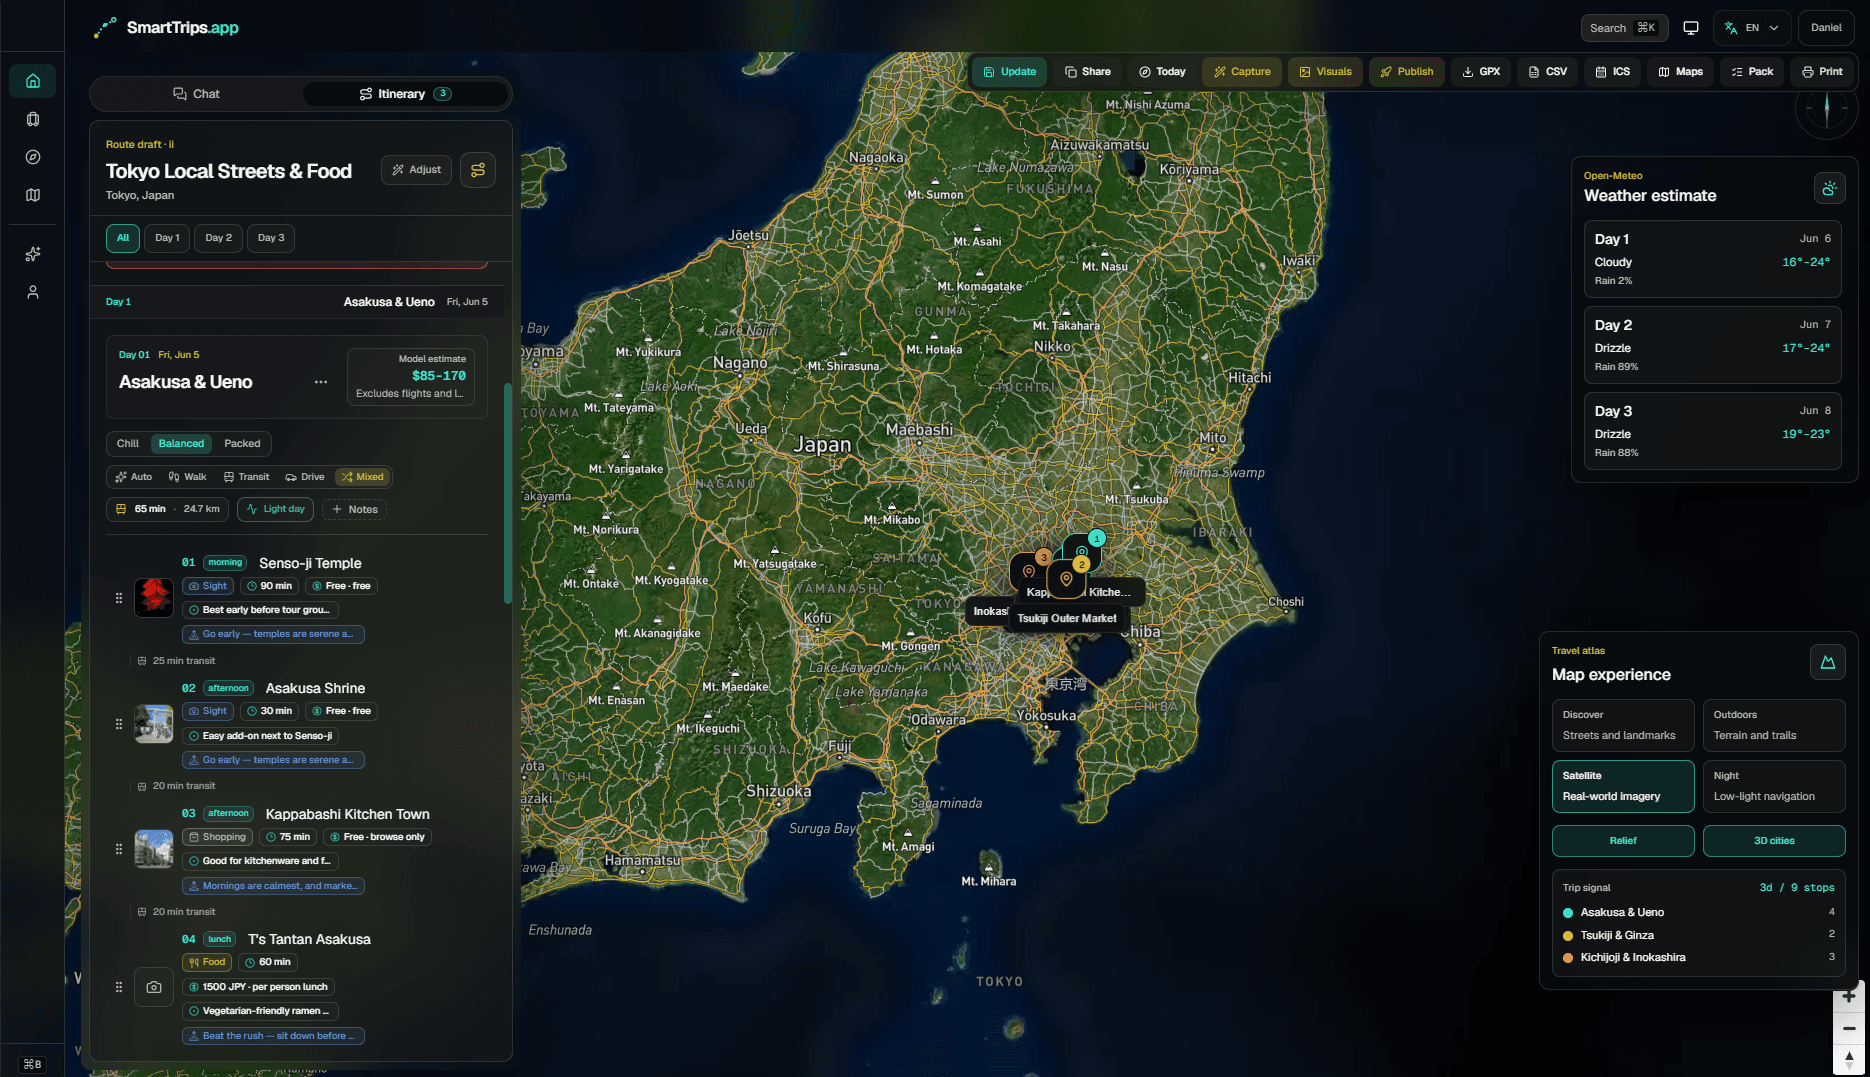The width and height of the screenshot is (1870, 1077).
Task: Show All days filter
Action: coord(123,238)
